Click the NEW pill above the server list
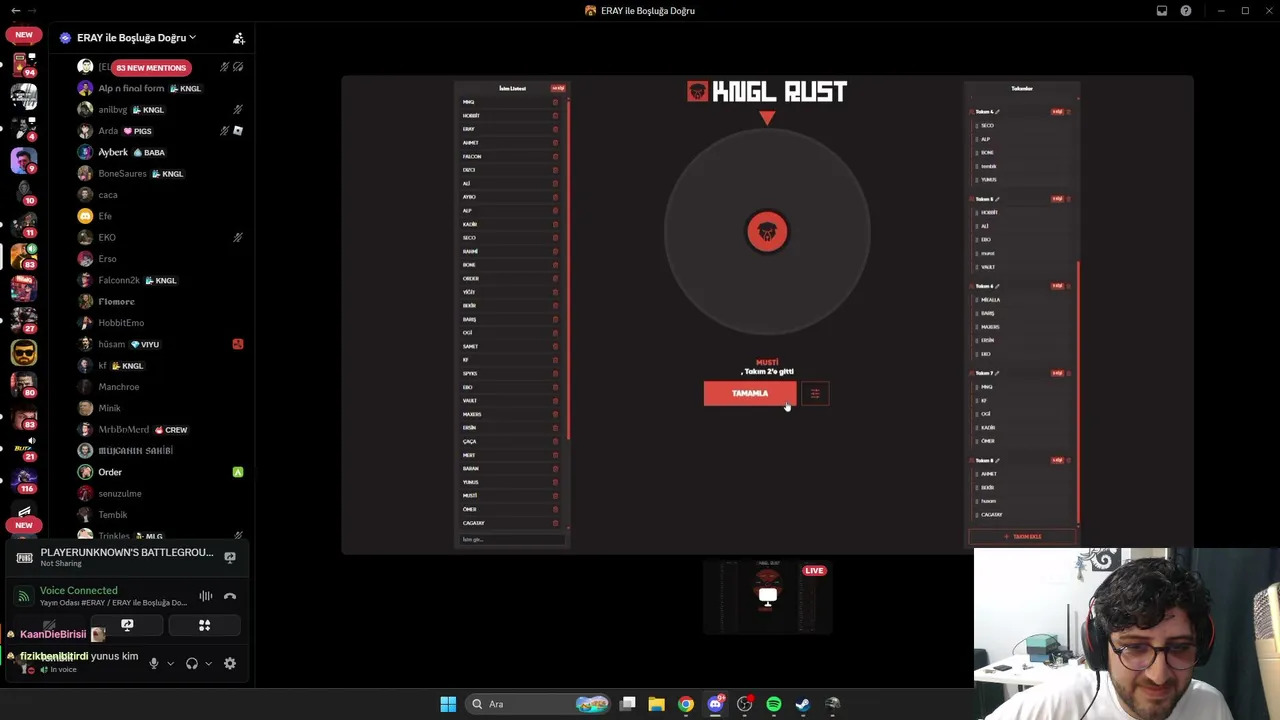The image size is (1280, 720). pyautogui.click(x=24, y=34)
